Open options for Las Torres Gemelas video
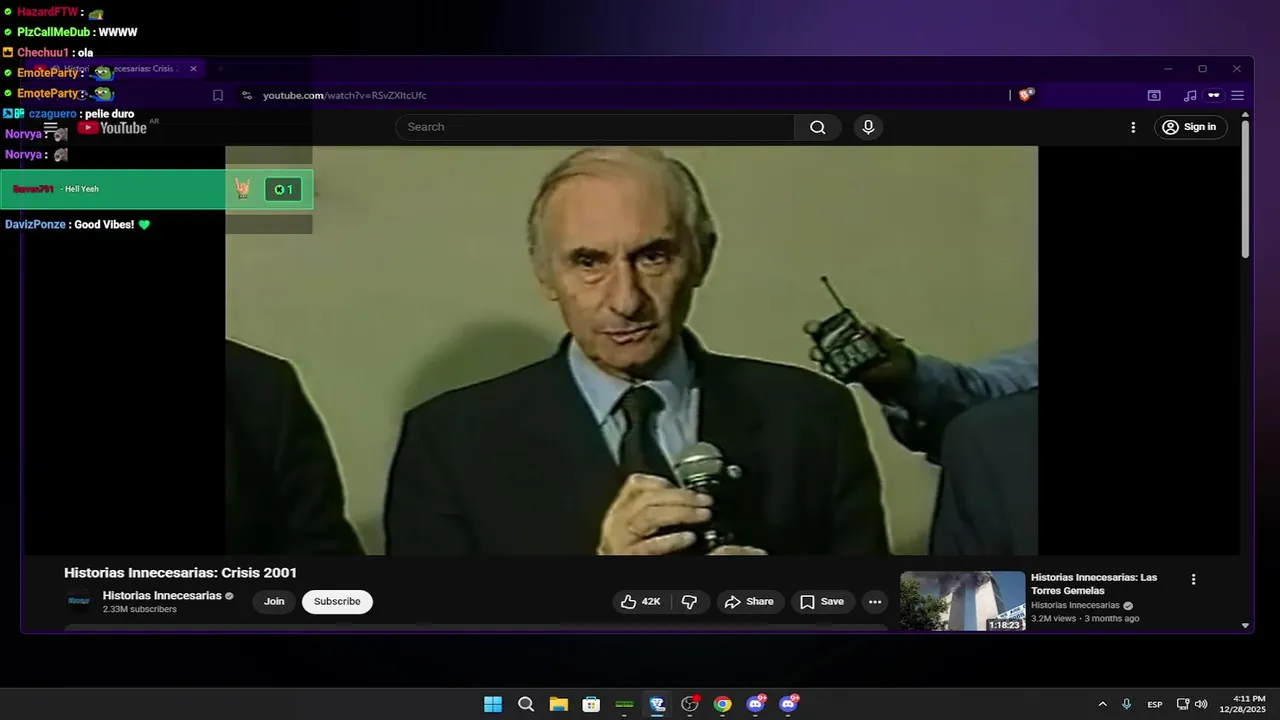The height and width of the screenshot is (720, 1280). point(1193,579)
